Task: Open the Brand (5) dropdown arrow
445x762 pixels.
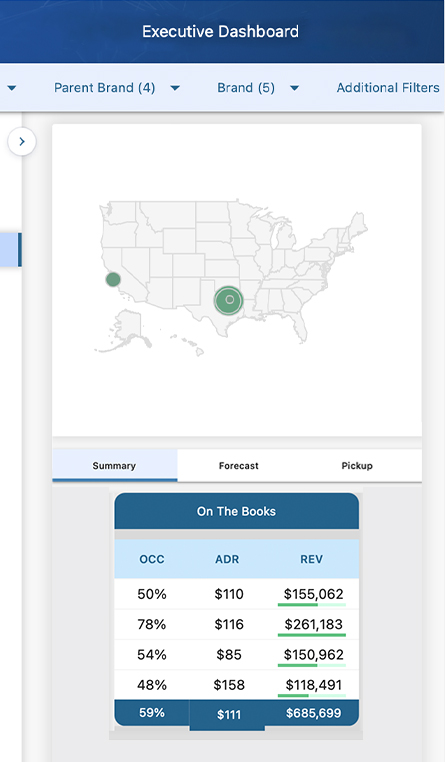Action: tap(294, 88)
